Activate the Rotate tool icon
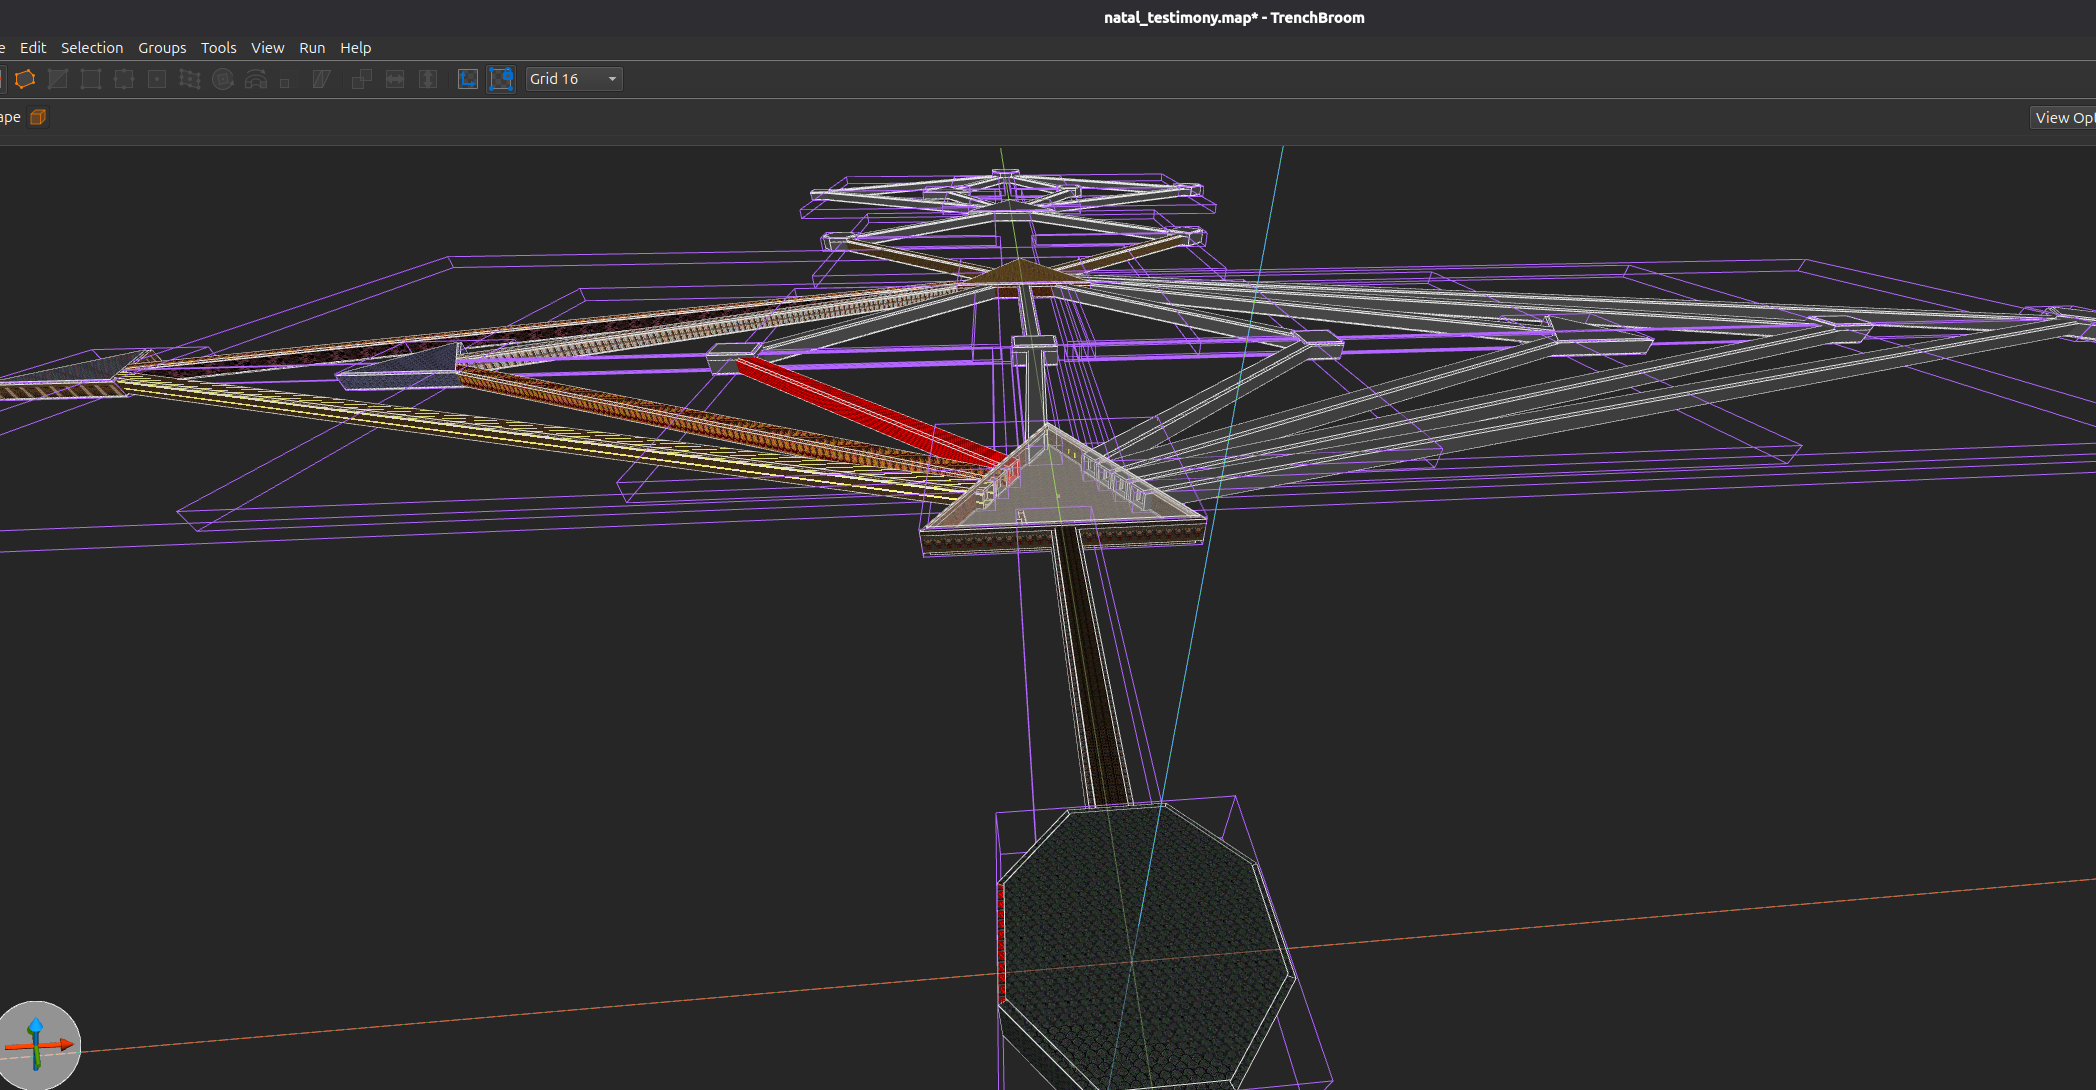2096x1090 pixels. point(223,79)
